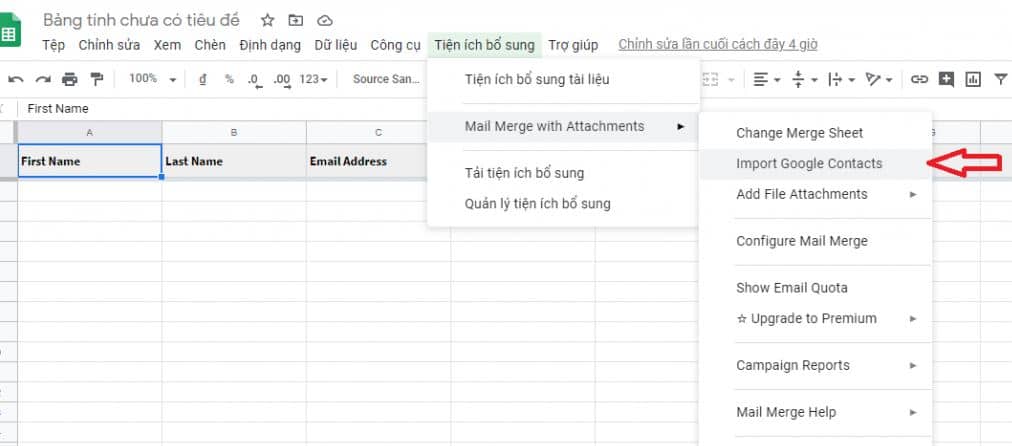Decrease decimal places icon
1012x446 pixels.
coord(254,80)
